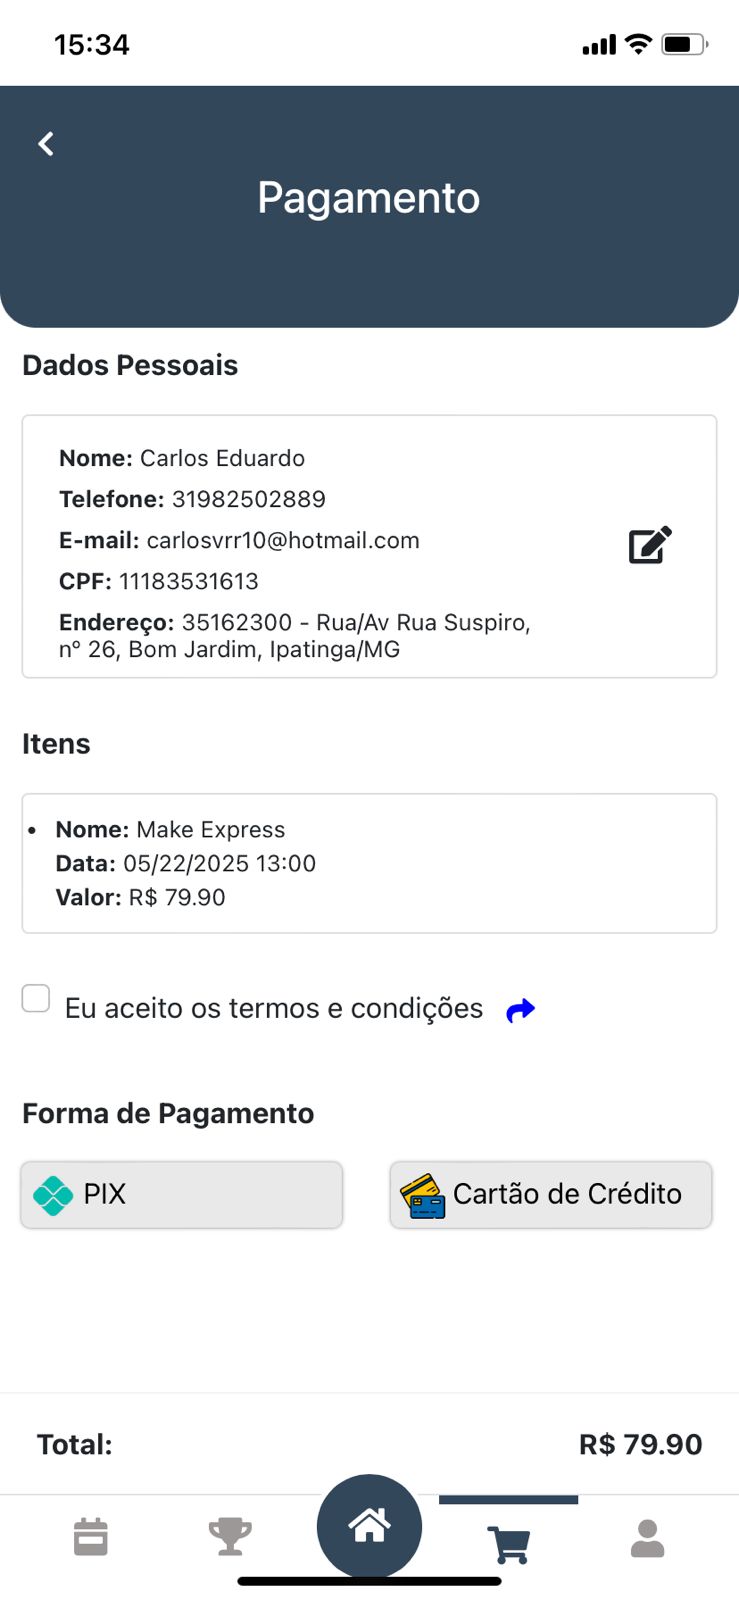Screen dimensions: 739x1600
Task: Check the terms and conditions checkbox
Action: [x=36, y=998]
